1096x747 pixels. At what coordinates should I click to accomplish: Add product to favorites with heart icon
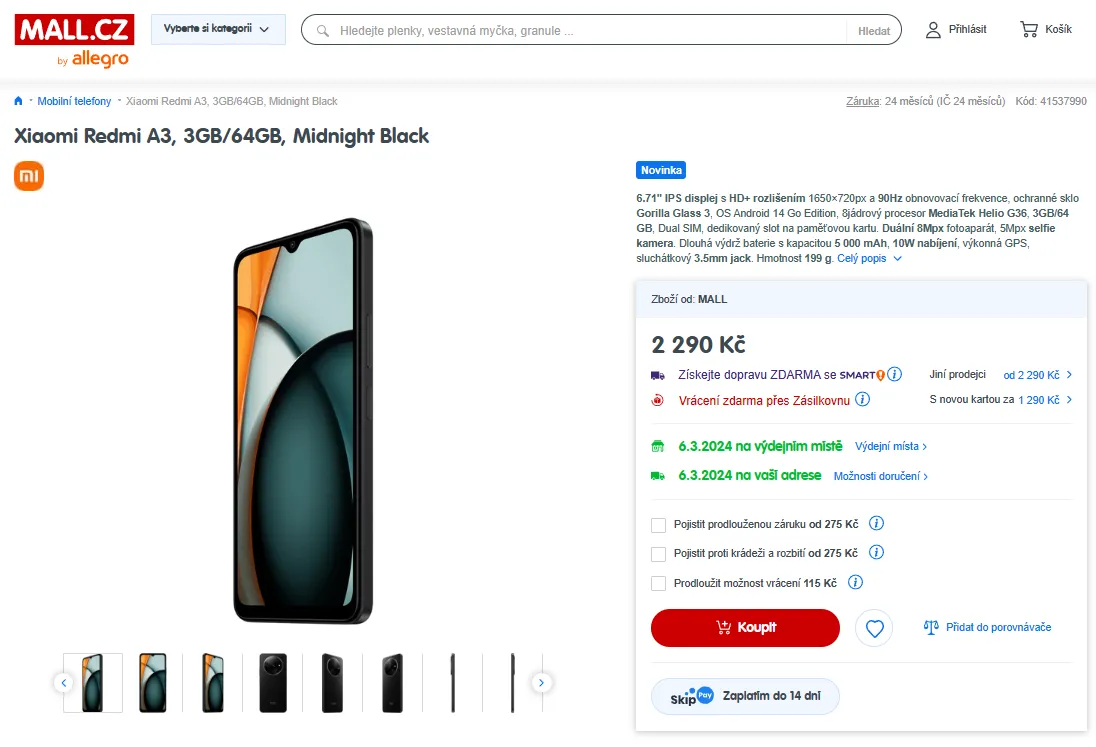coord(874,628)
